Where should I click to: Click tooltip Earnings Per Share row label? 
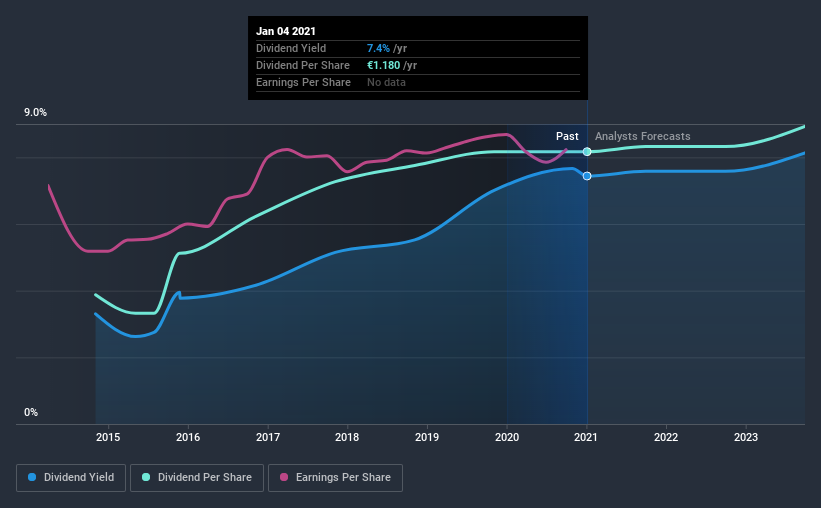pyautogui.click(x=303, y=82)
